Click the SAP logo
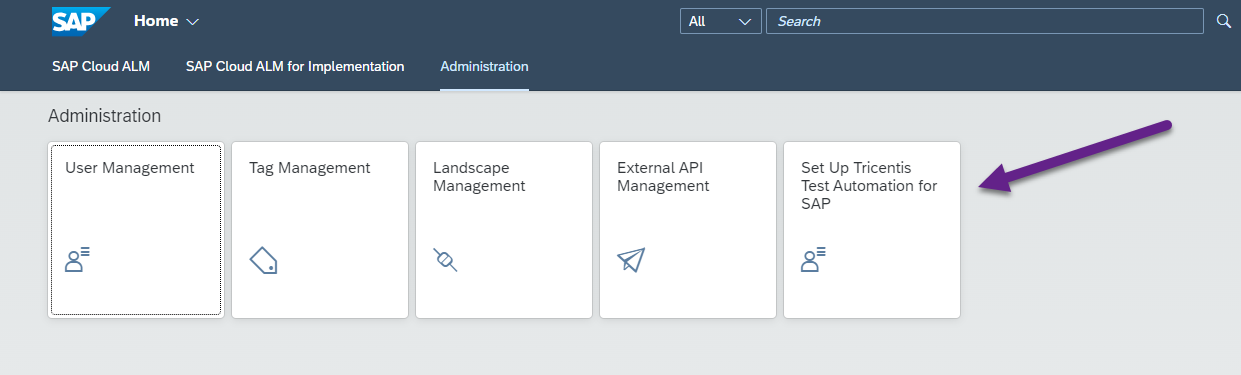 click(81, 20)
